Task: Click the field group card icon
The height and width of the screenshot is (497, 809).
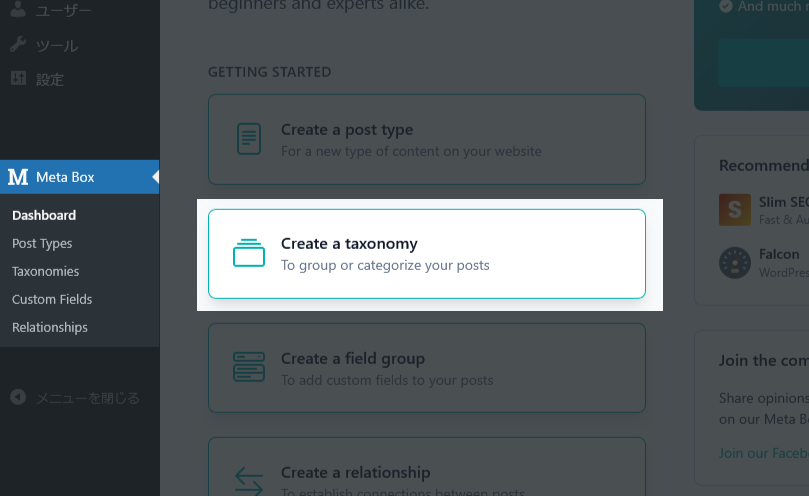Action: tap(248, 367)
